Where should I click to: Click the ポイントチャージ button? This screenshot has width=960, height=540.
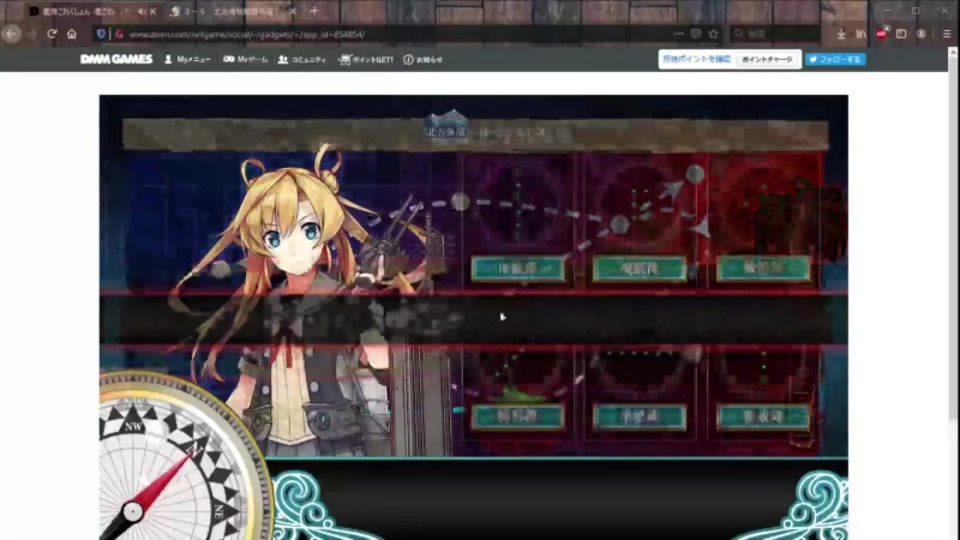(767, 59)
